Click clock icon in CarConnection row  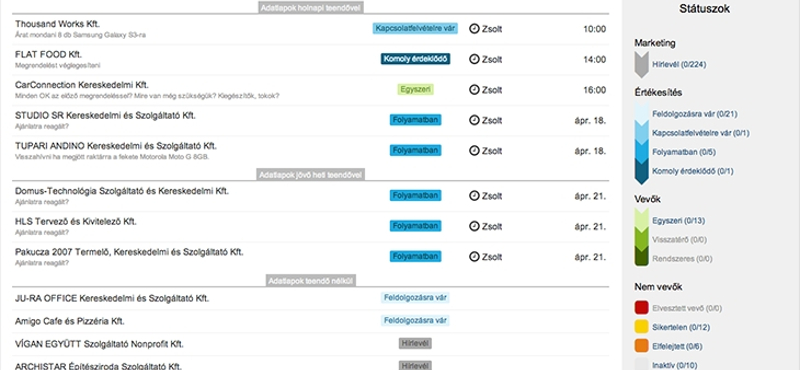(x=474, y=90)
